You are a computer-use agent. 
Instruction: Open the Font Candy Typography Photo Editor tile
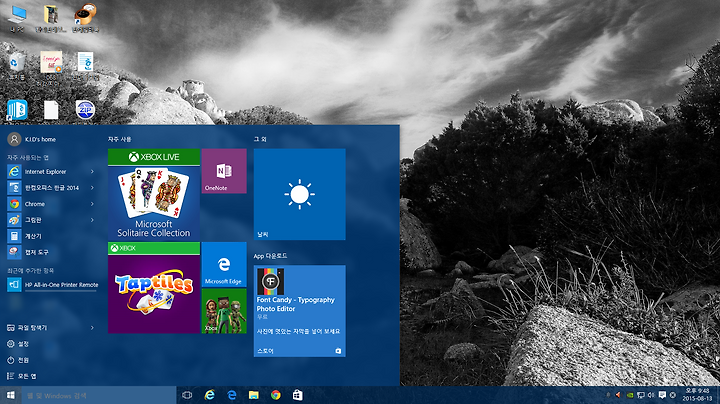(299, 311)
